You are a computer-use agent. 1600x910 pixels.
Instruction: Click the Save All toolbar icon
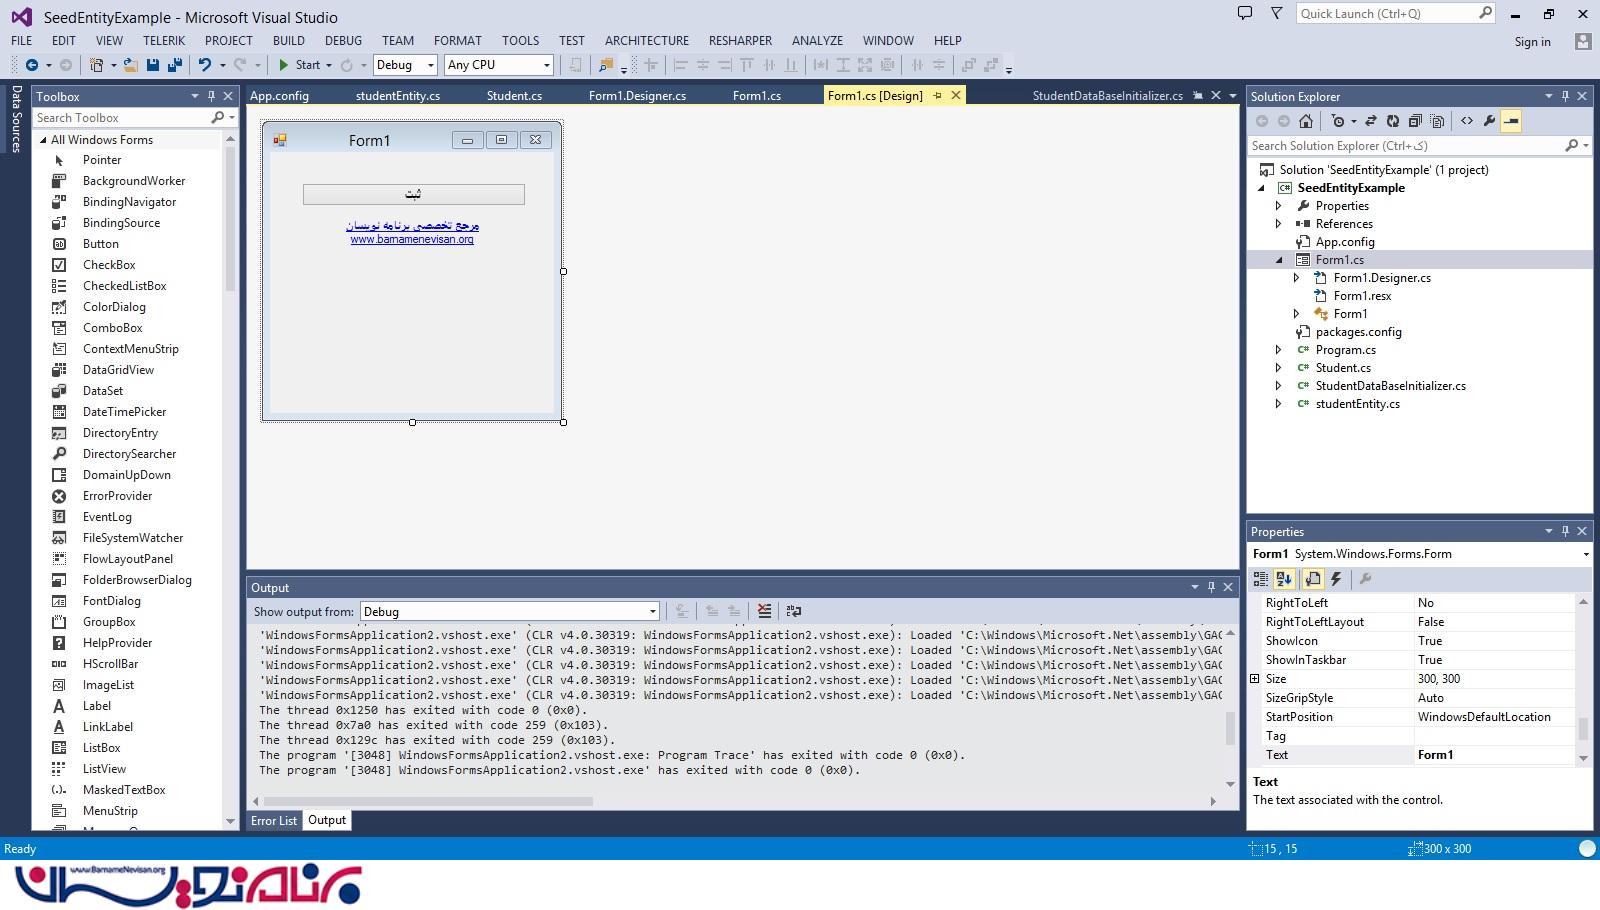[174, 65]
